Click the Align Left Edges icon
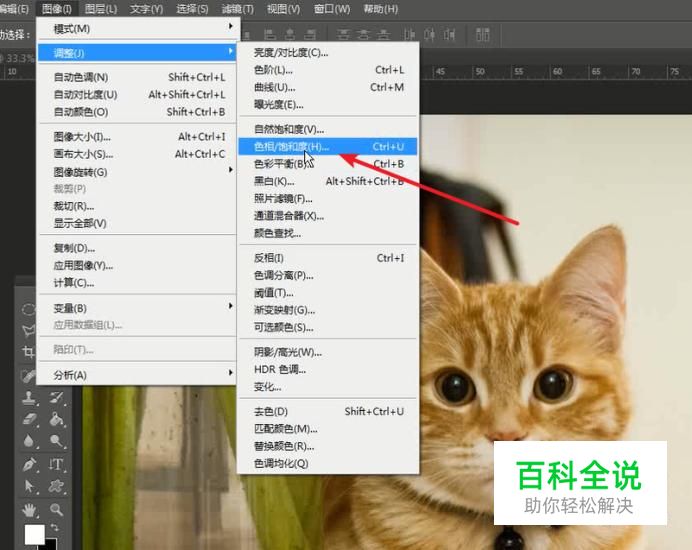This screenshot has height=550, width=692. coord(270,34)
